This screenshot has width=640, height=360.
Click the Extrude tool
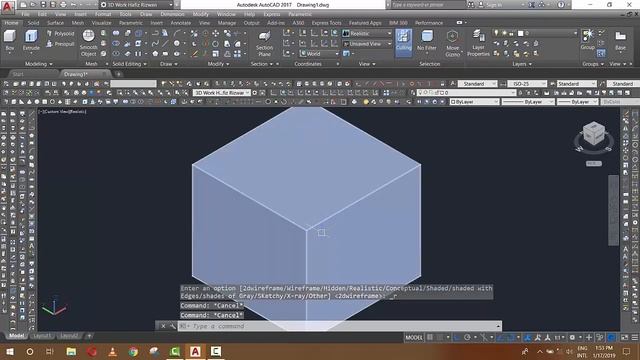(31, 40)
